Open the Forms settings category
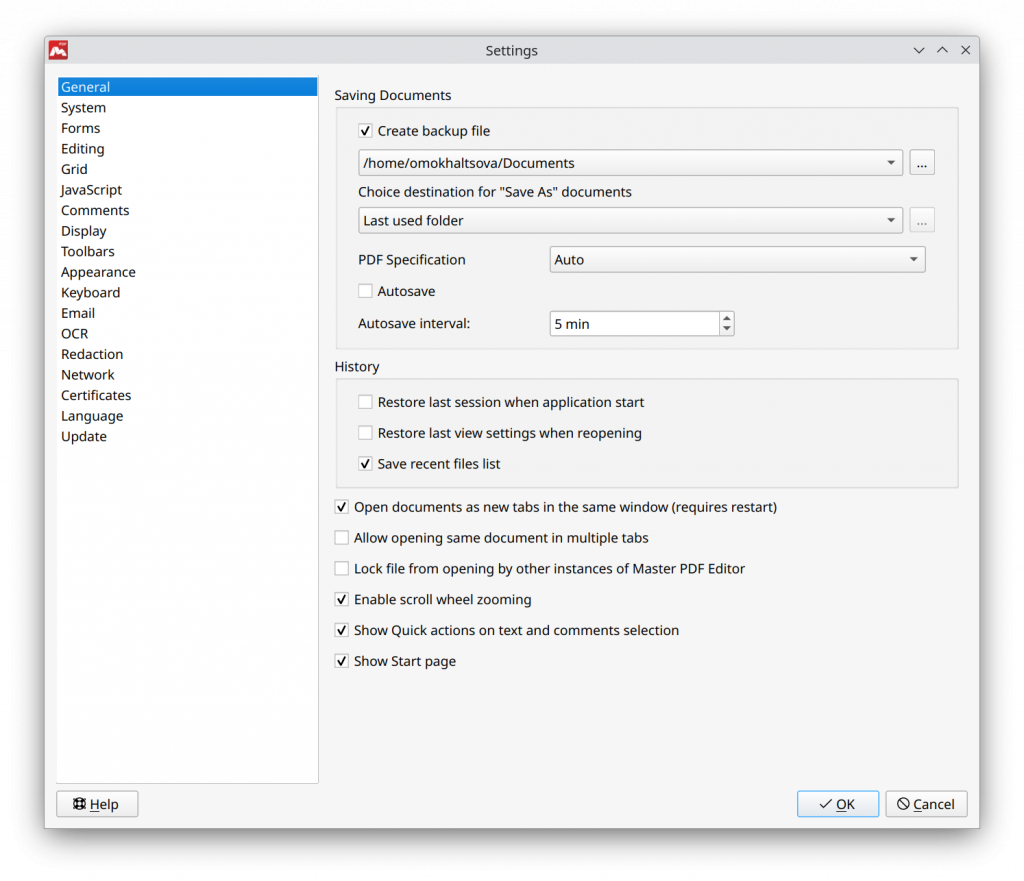The width and height of the screenshot is (1024, 881). [x=187, y=128]
